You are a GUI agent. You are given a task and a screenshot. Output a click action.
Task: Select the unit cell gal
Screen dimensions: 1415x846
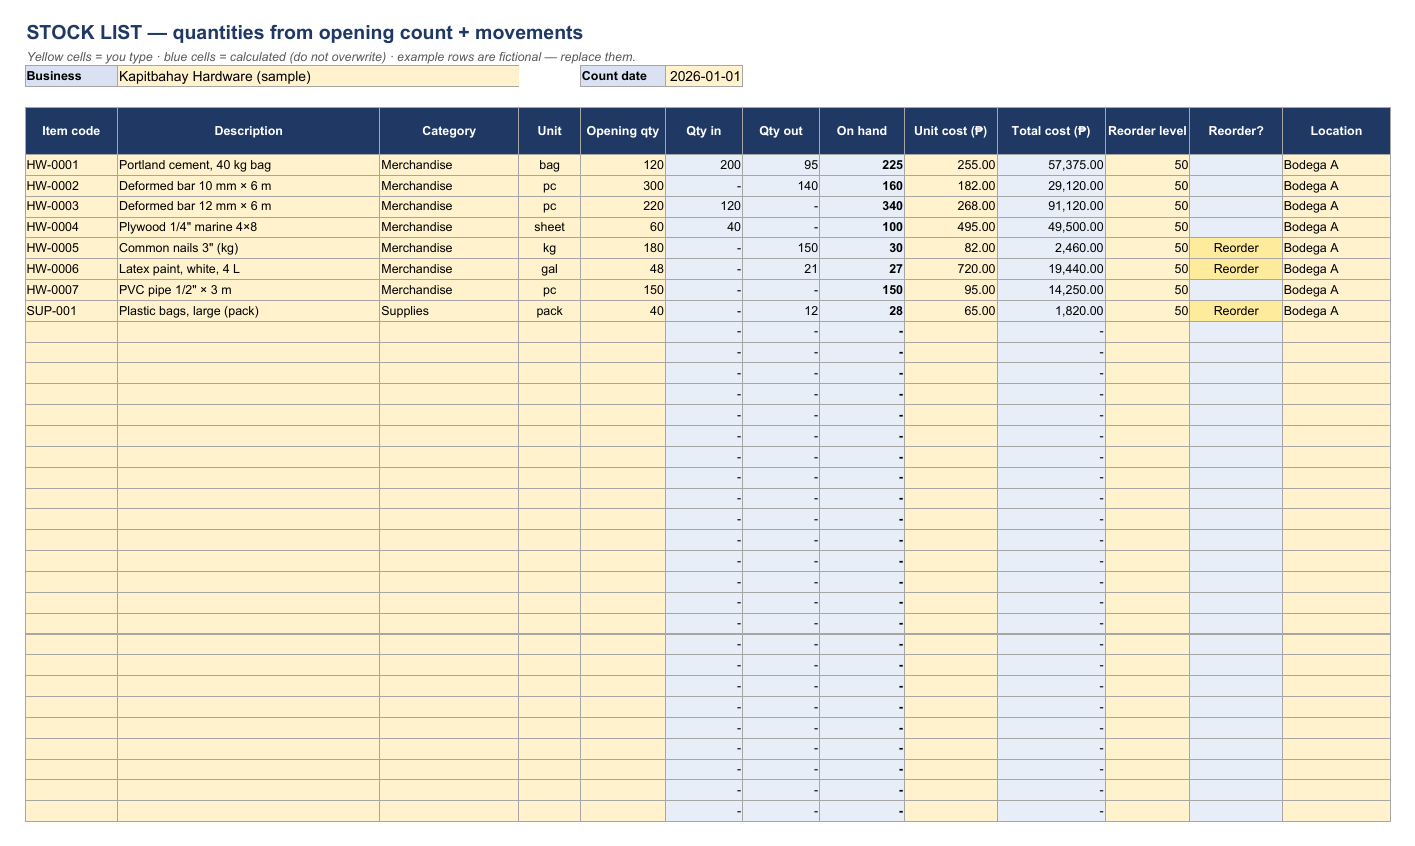(x=549, y=269)
